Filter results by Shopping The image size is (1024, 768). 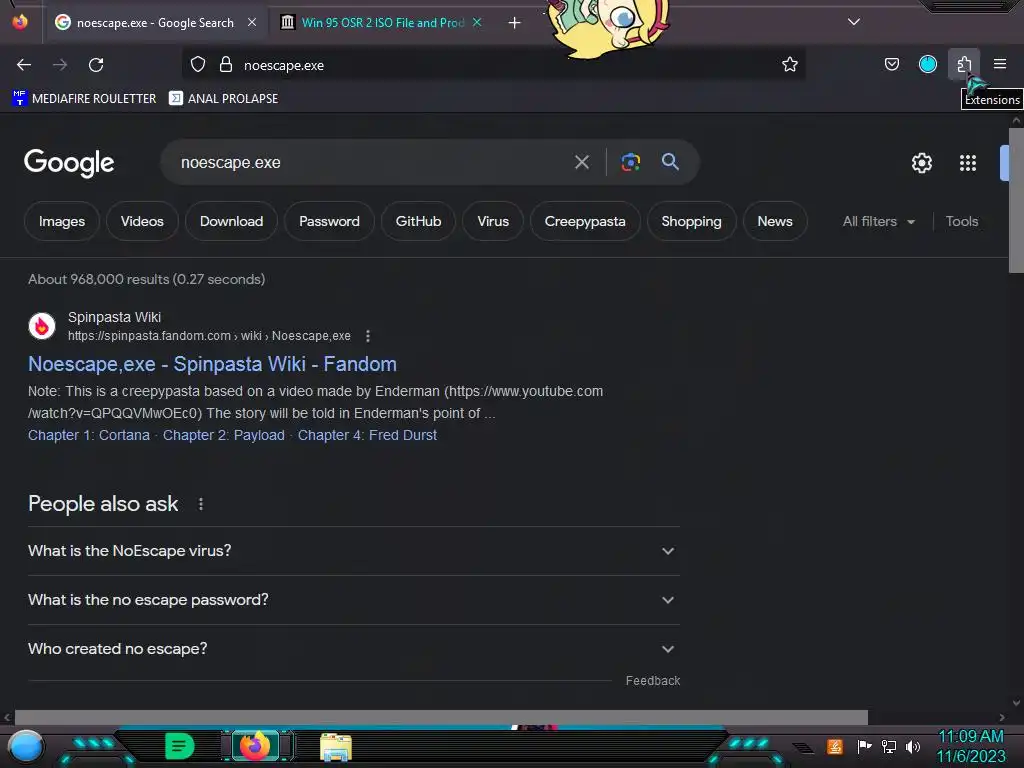coord(692,221)
